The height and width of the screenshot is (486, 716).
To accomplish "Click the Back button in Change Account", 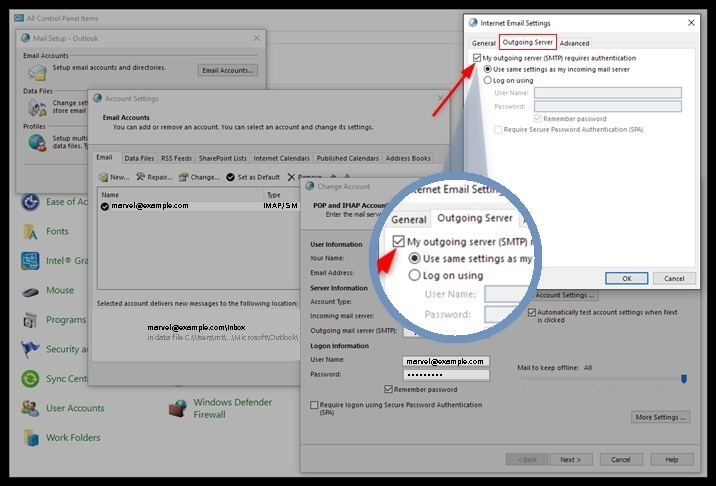I will 526,460.
